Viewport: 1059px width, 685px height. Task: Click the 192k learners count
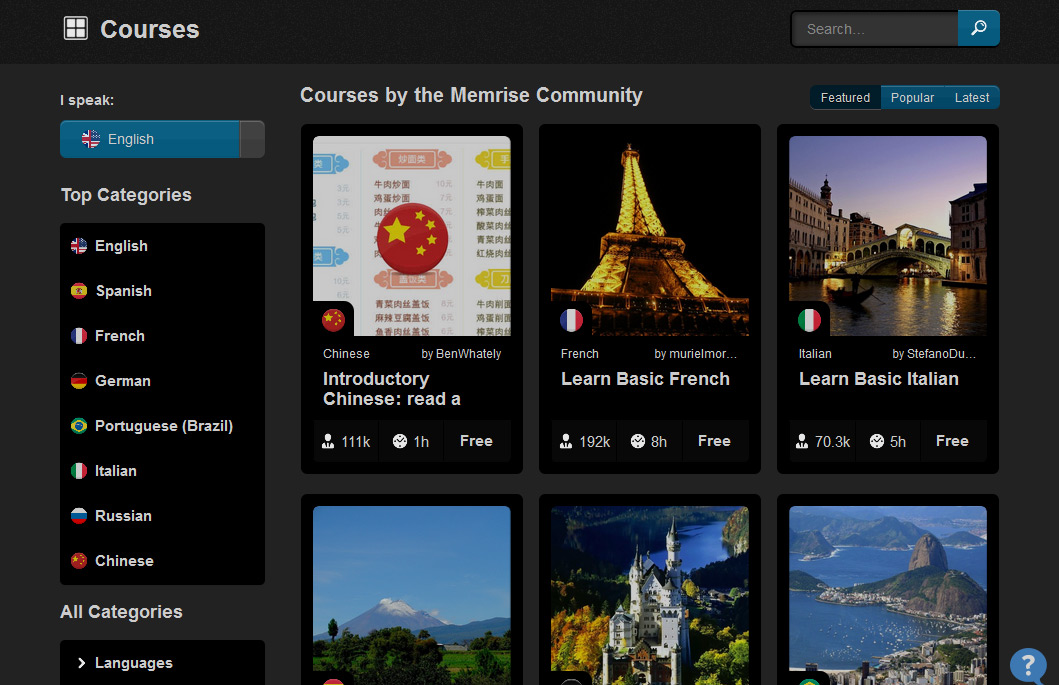[x=594, y=442]
